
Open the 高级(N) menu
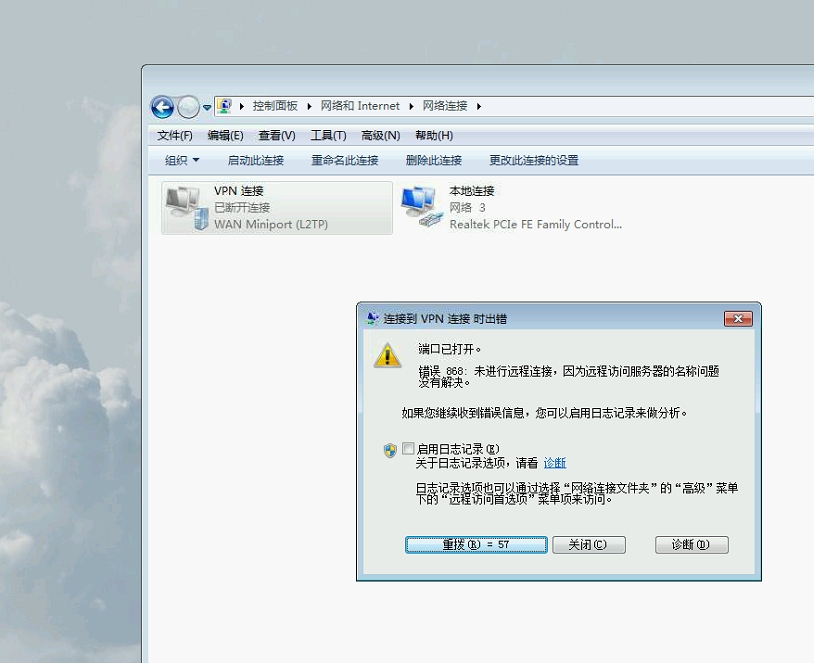pyautogui.click(x=381, y=136)
